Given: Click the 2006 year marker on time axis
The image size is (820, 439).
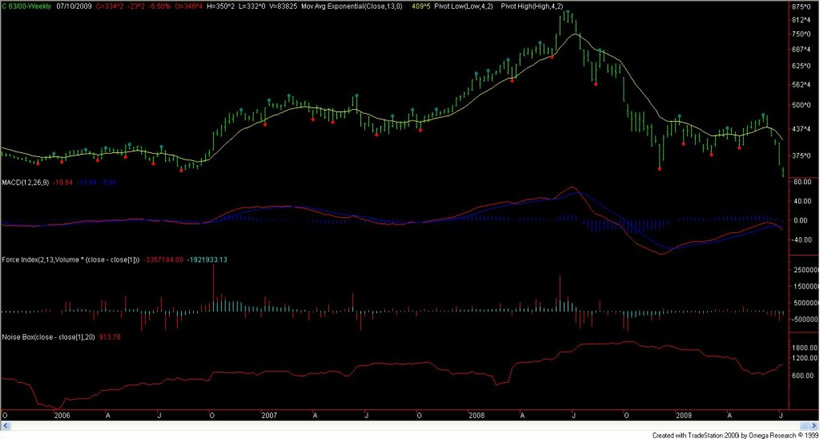Looking at the screenshot, I should (x=62, y=414).
